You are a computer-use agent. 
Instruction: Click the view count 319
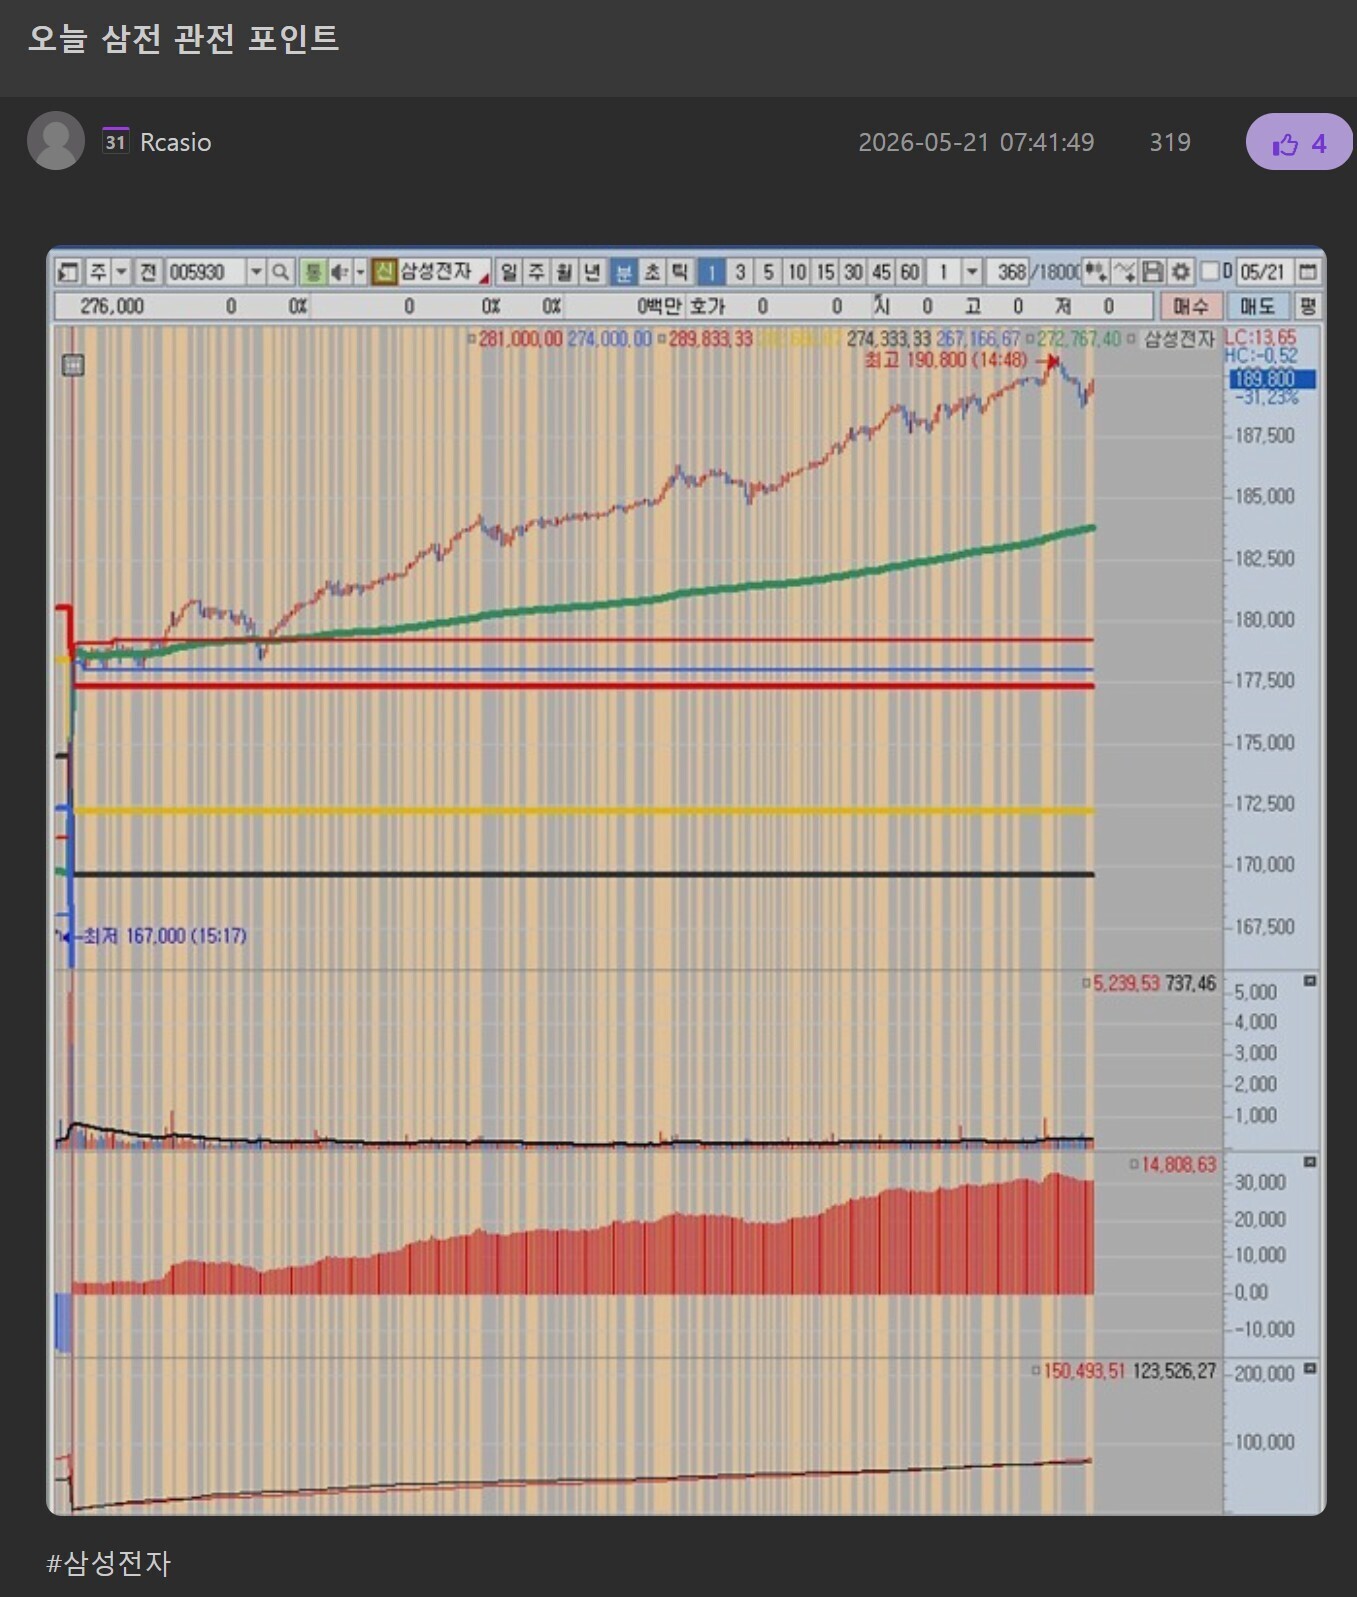point(1170,142)
